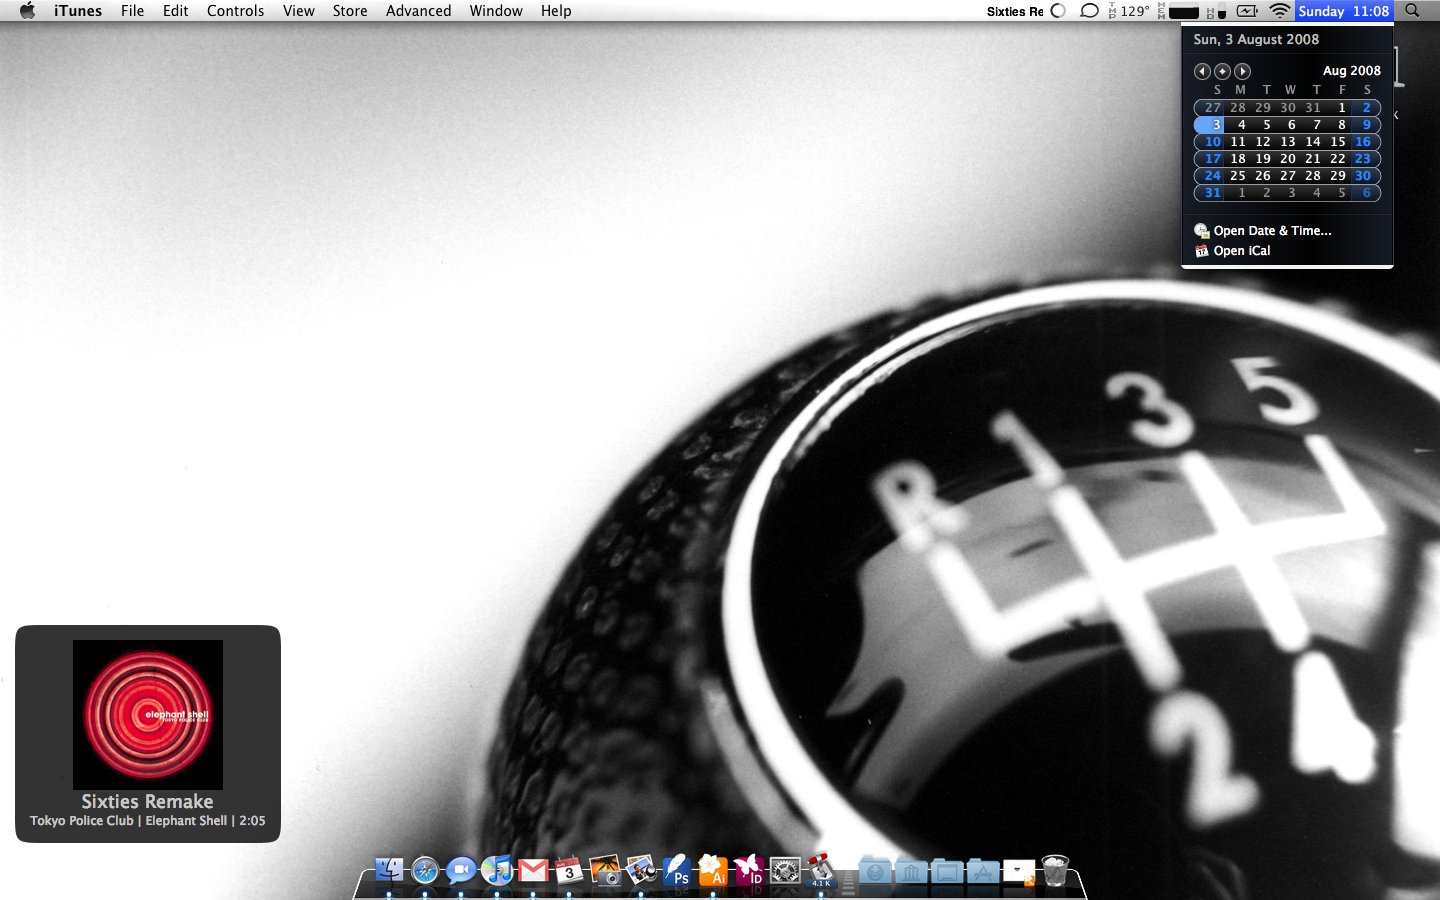1440x900 pixels.
Task: Select August 20 in the calendar
Action: click(1288, 159)
